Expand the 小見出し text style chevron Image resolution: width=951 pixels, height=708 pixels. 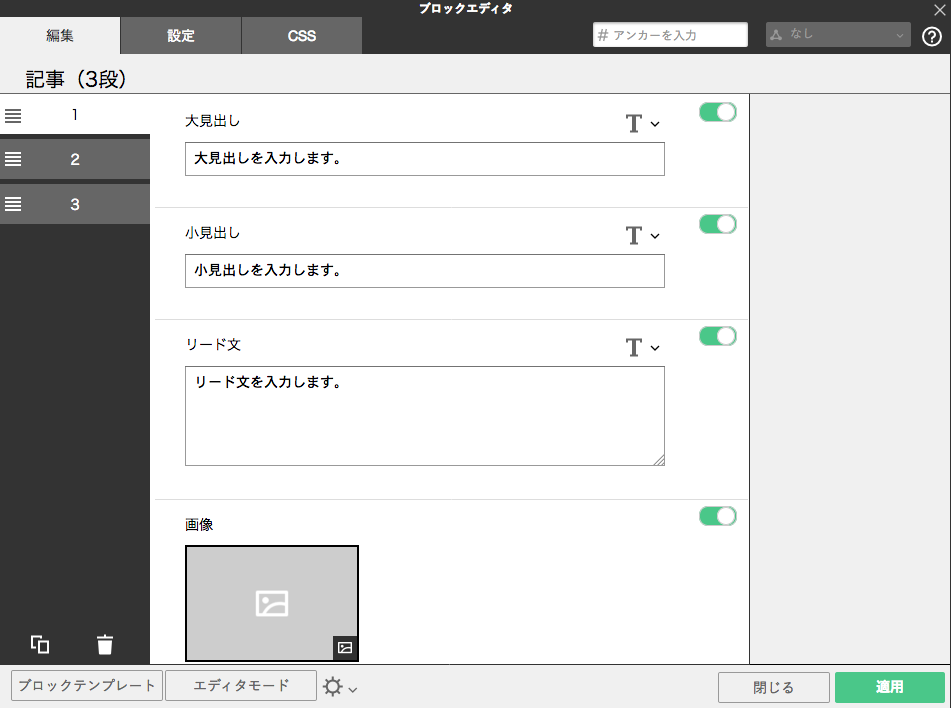[655, 236]
